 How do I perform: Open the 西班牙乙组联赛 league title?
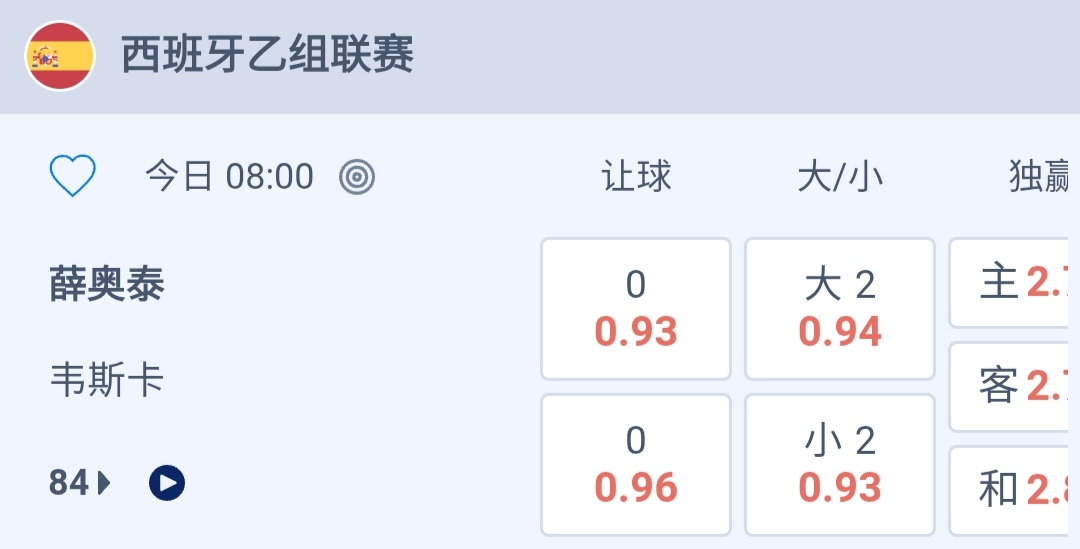click(x=267, y=55)
